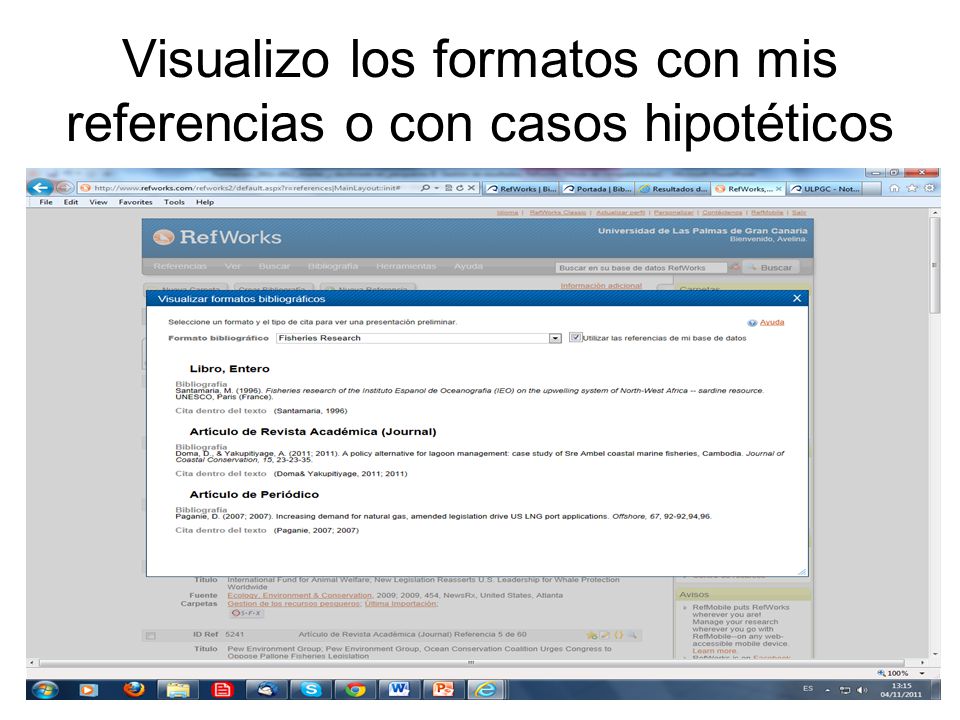The height and width of the screenshot is (720, 960).
Task: Open the Tools menu
Action: [174, 202]
